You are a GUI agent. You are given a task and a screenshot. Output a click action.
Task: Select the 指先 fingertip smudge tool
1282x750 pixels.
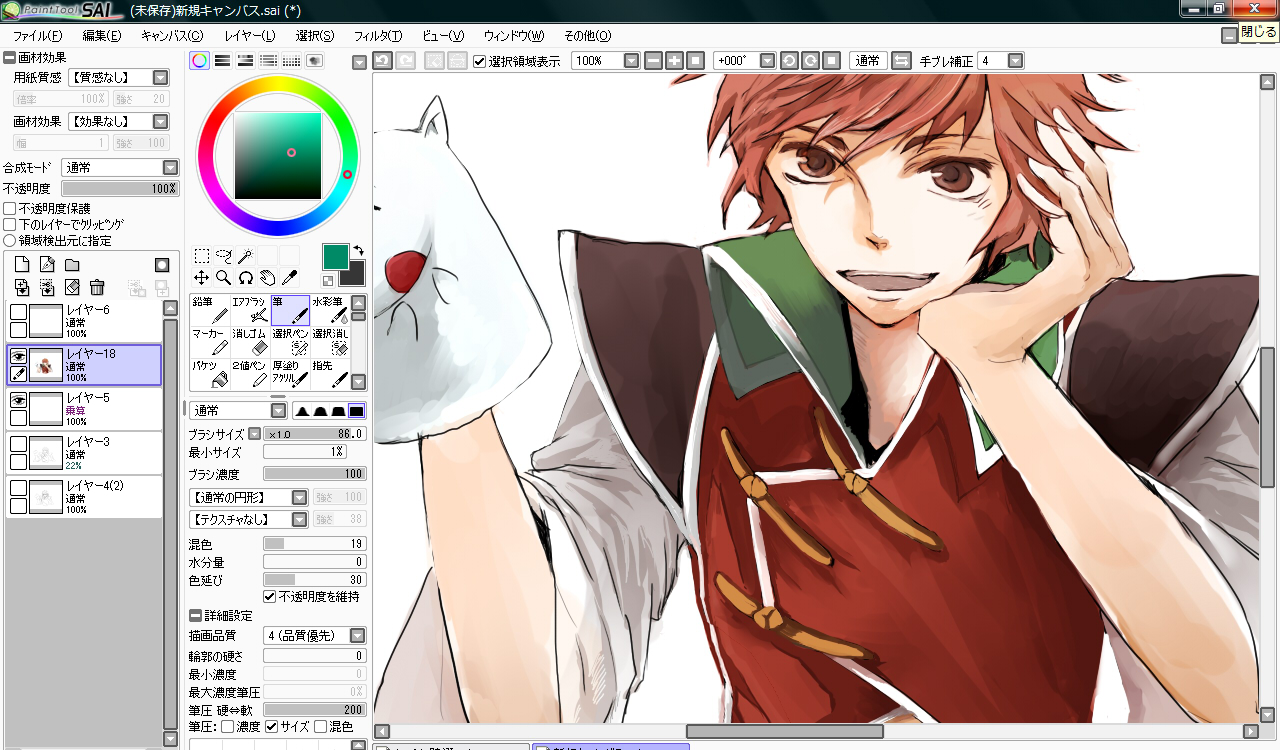pos(330,374)
